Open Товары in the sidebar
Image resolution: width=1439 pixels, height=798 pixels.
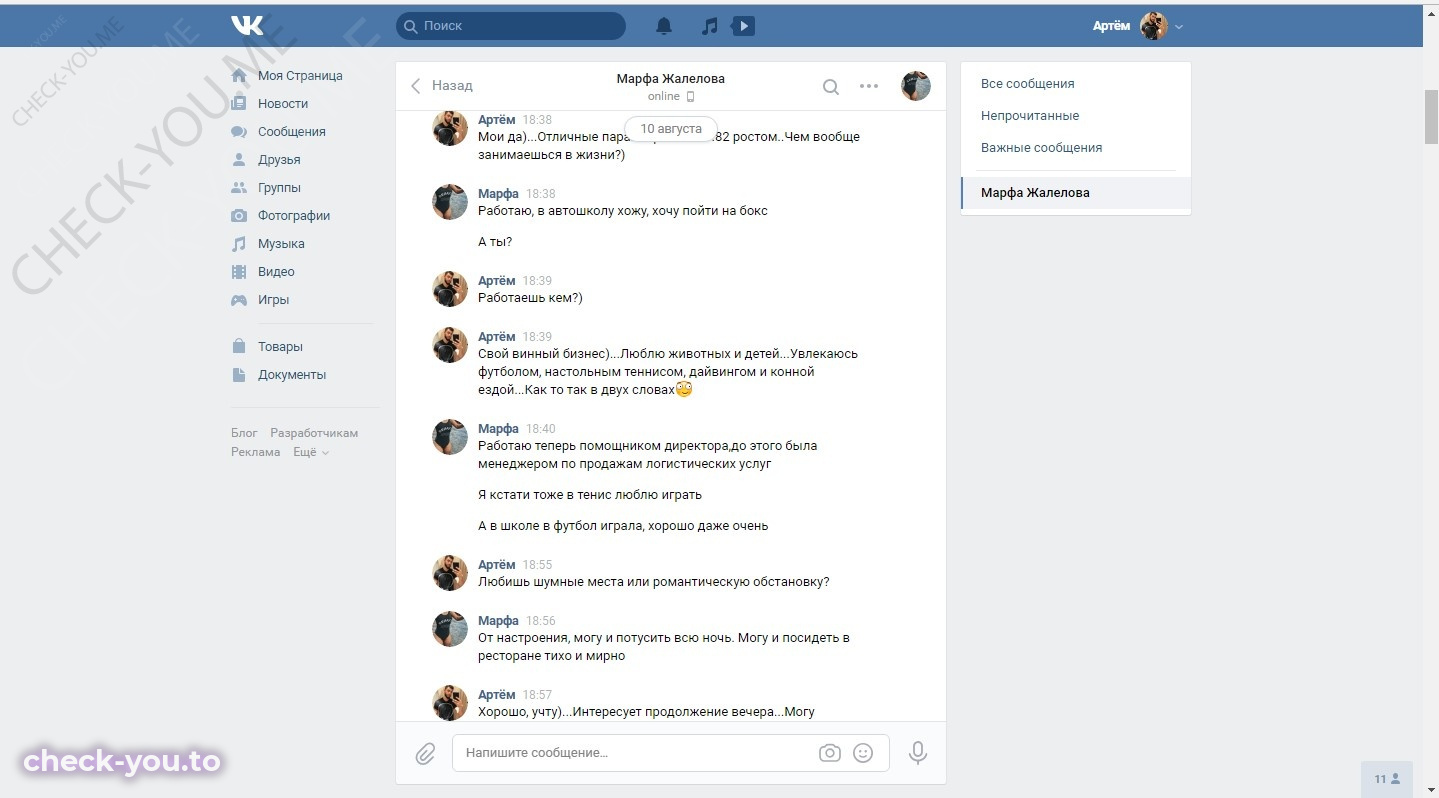[280, 347]
